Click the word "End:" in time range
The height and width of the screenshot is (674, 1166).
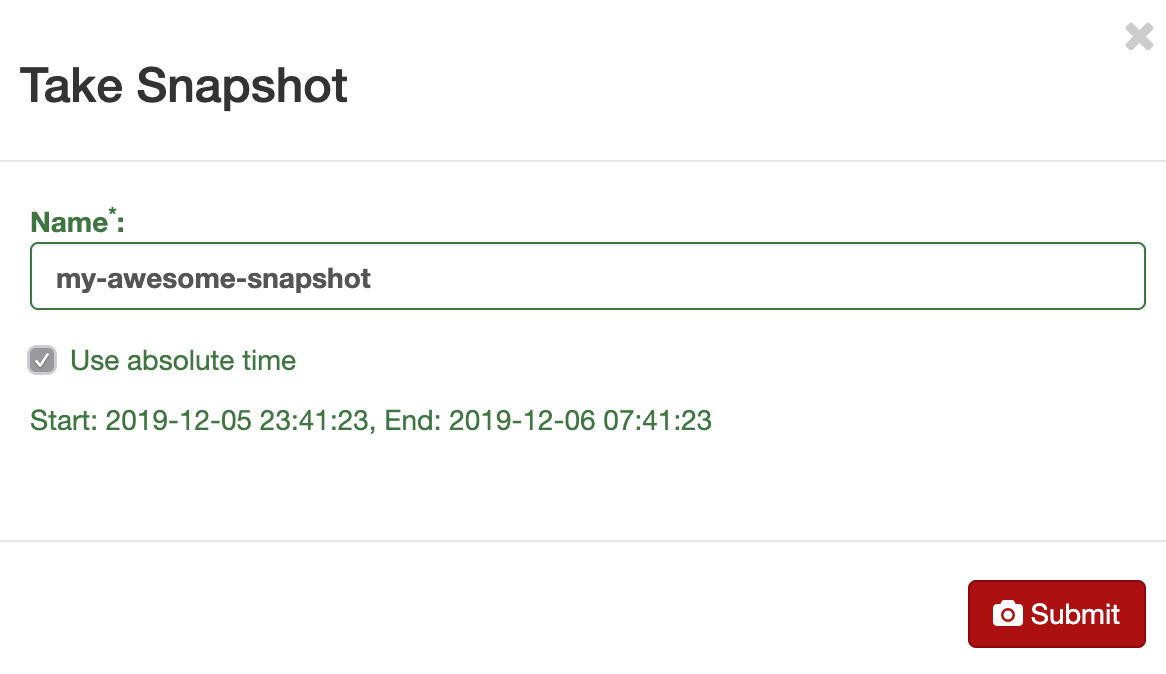(413, 420)
